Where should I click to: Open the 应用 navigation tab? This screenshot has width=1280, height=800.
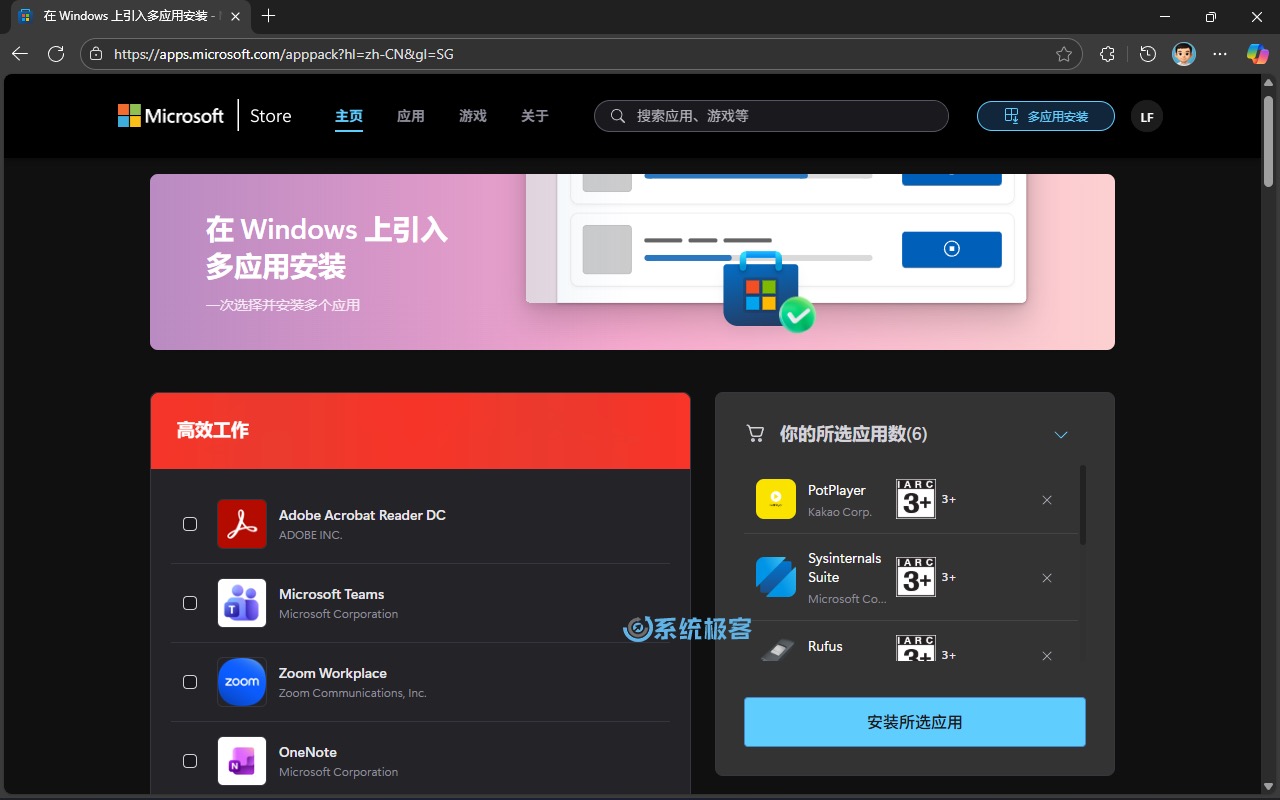coord(410,115)
